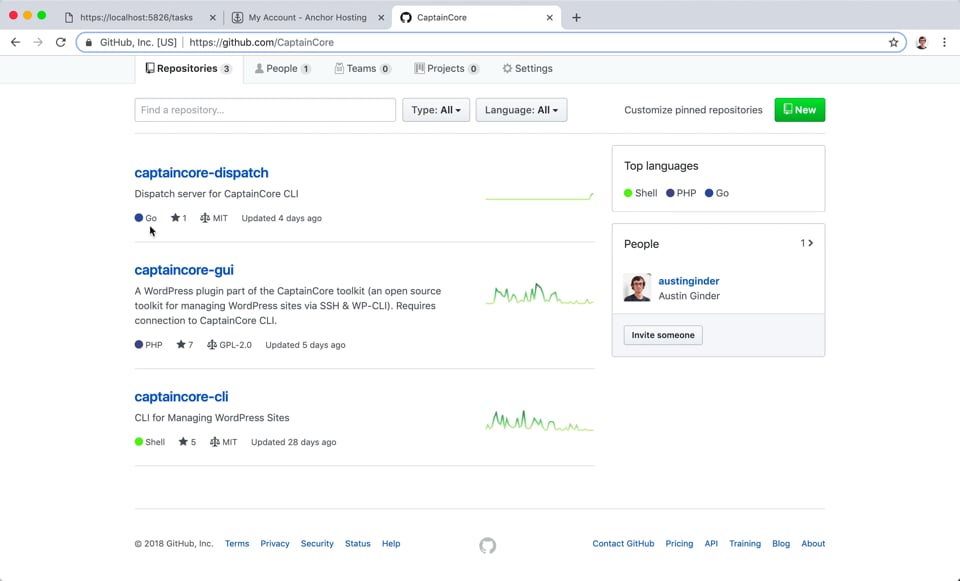Click star count on captaincore-gui
This screenshot has height=581, width=960.
pyautogui.click(x=184, y=345)
